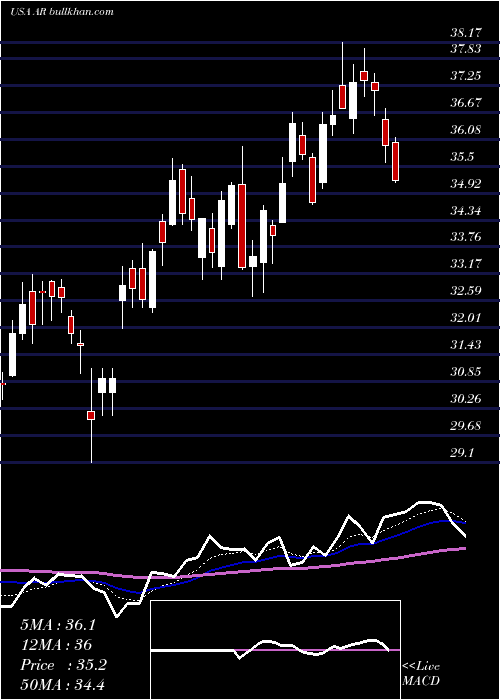Select the small red candle with wick to 29.1
Screen dimensions: 500x700
91,415
